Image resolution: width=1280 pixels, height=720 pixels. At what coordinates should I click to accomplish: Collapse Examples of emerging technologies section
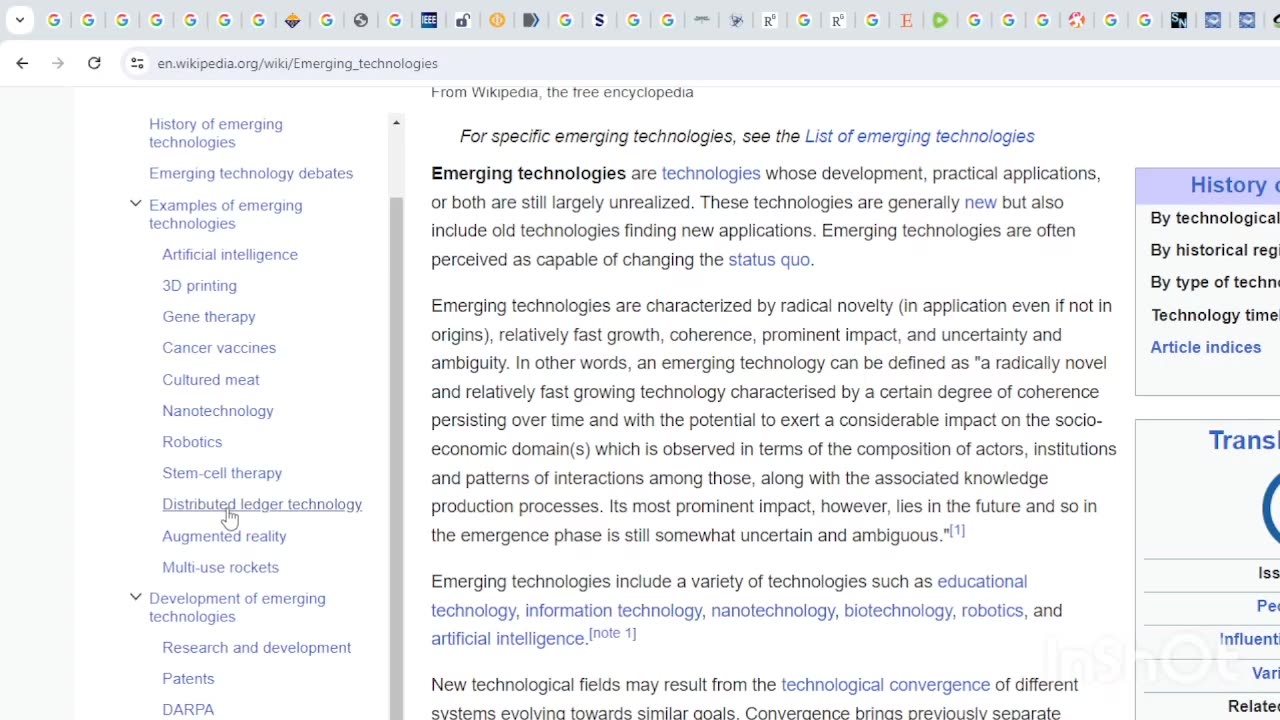[136, 204]
